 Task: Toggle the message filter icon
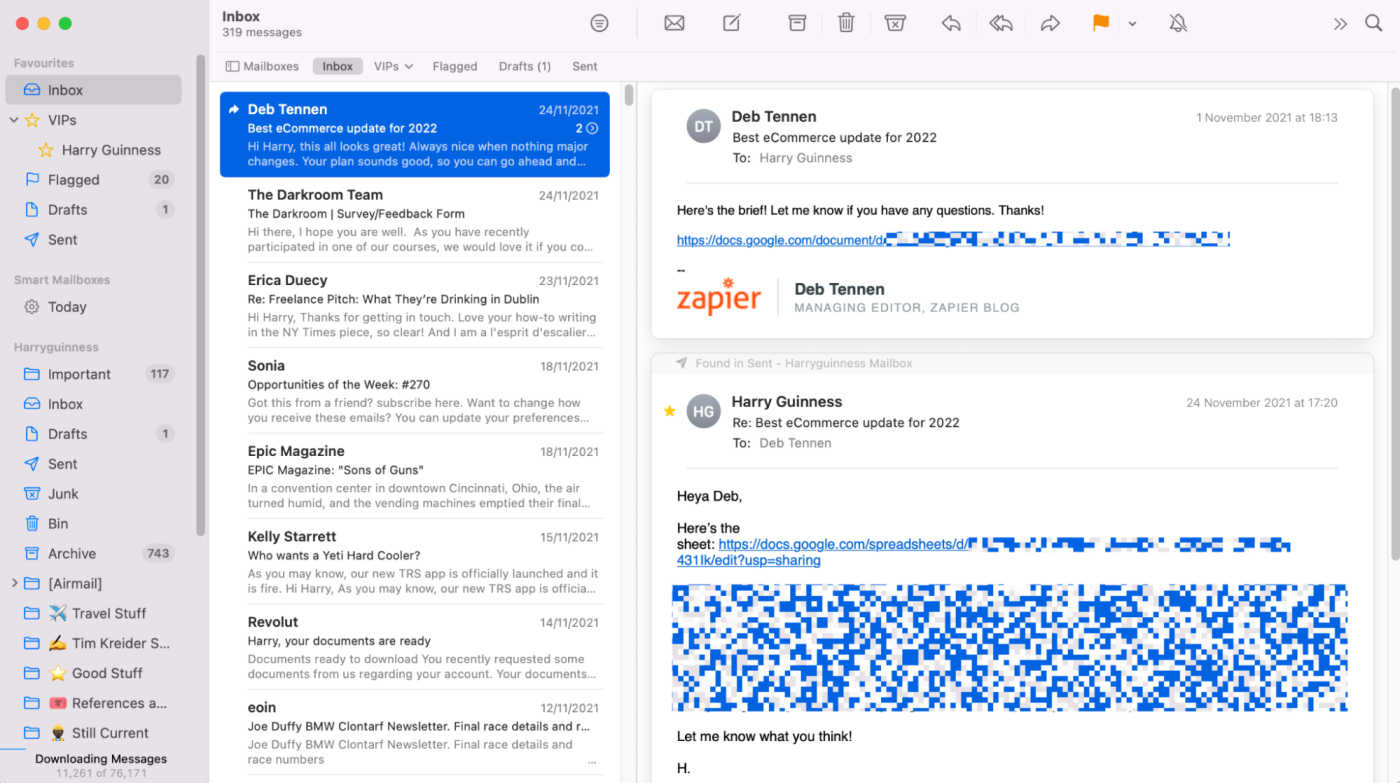tap(599, 23)
